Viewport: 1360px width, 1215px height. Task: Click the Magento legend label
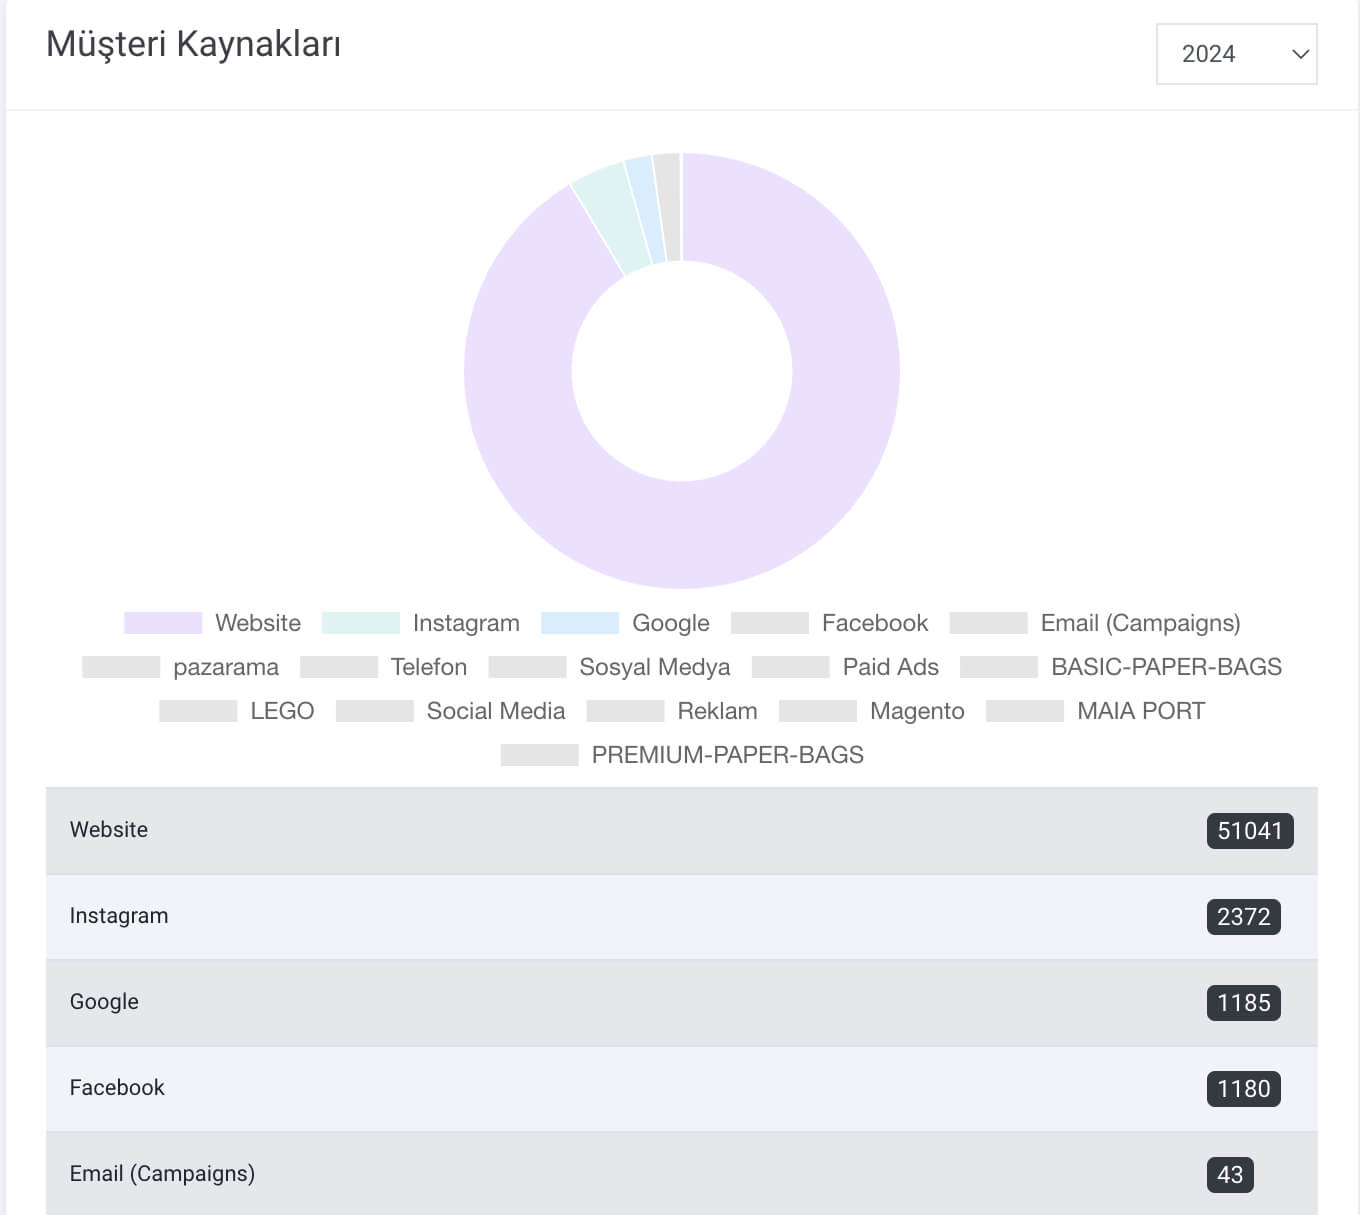917,711
